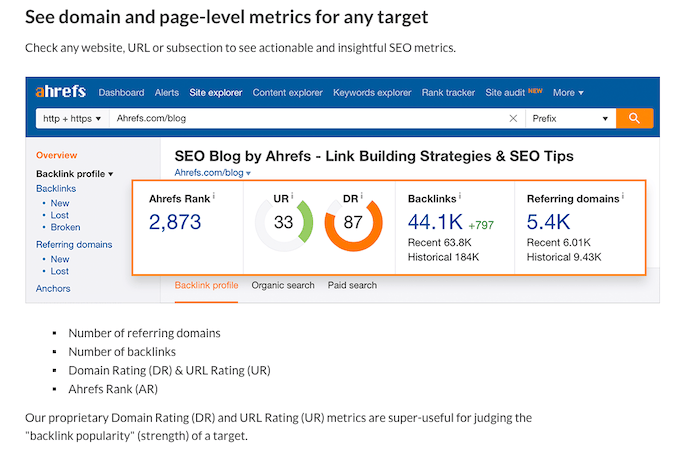The height and width of the screenshot is (450, 680).
Task: Open Dashboard in the top navigation
Action: 121,92
